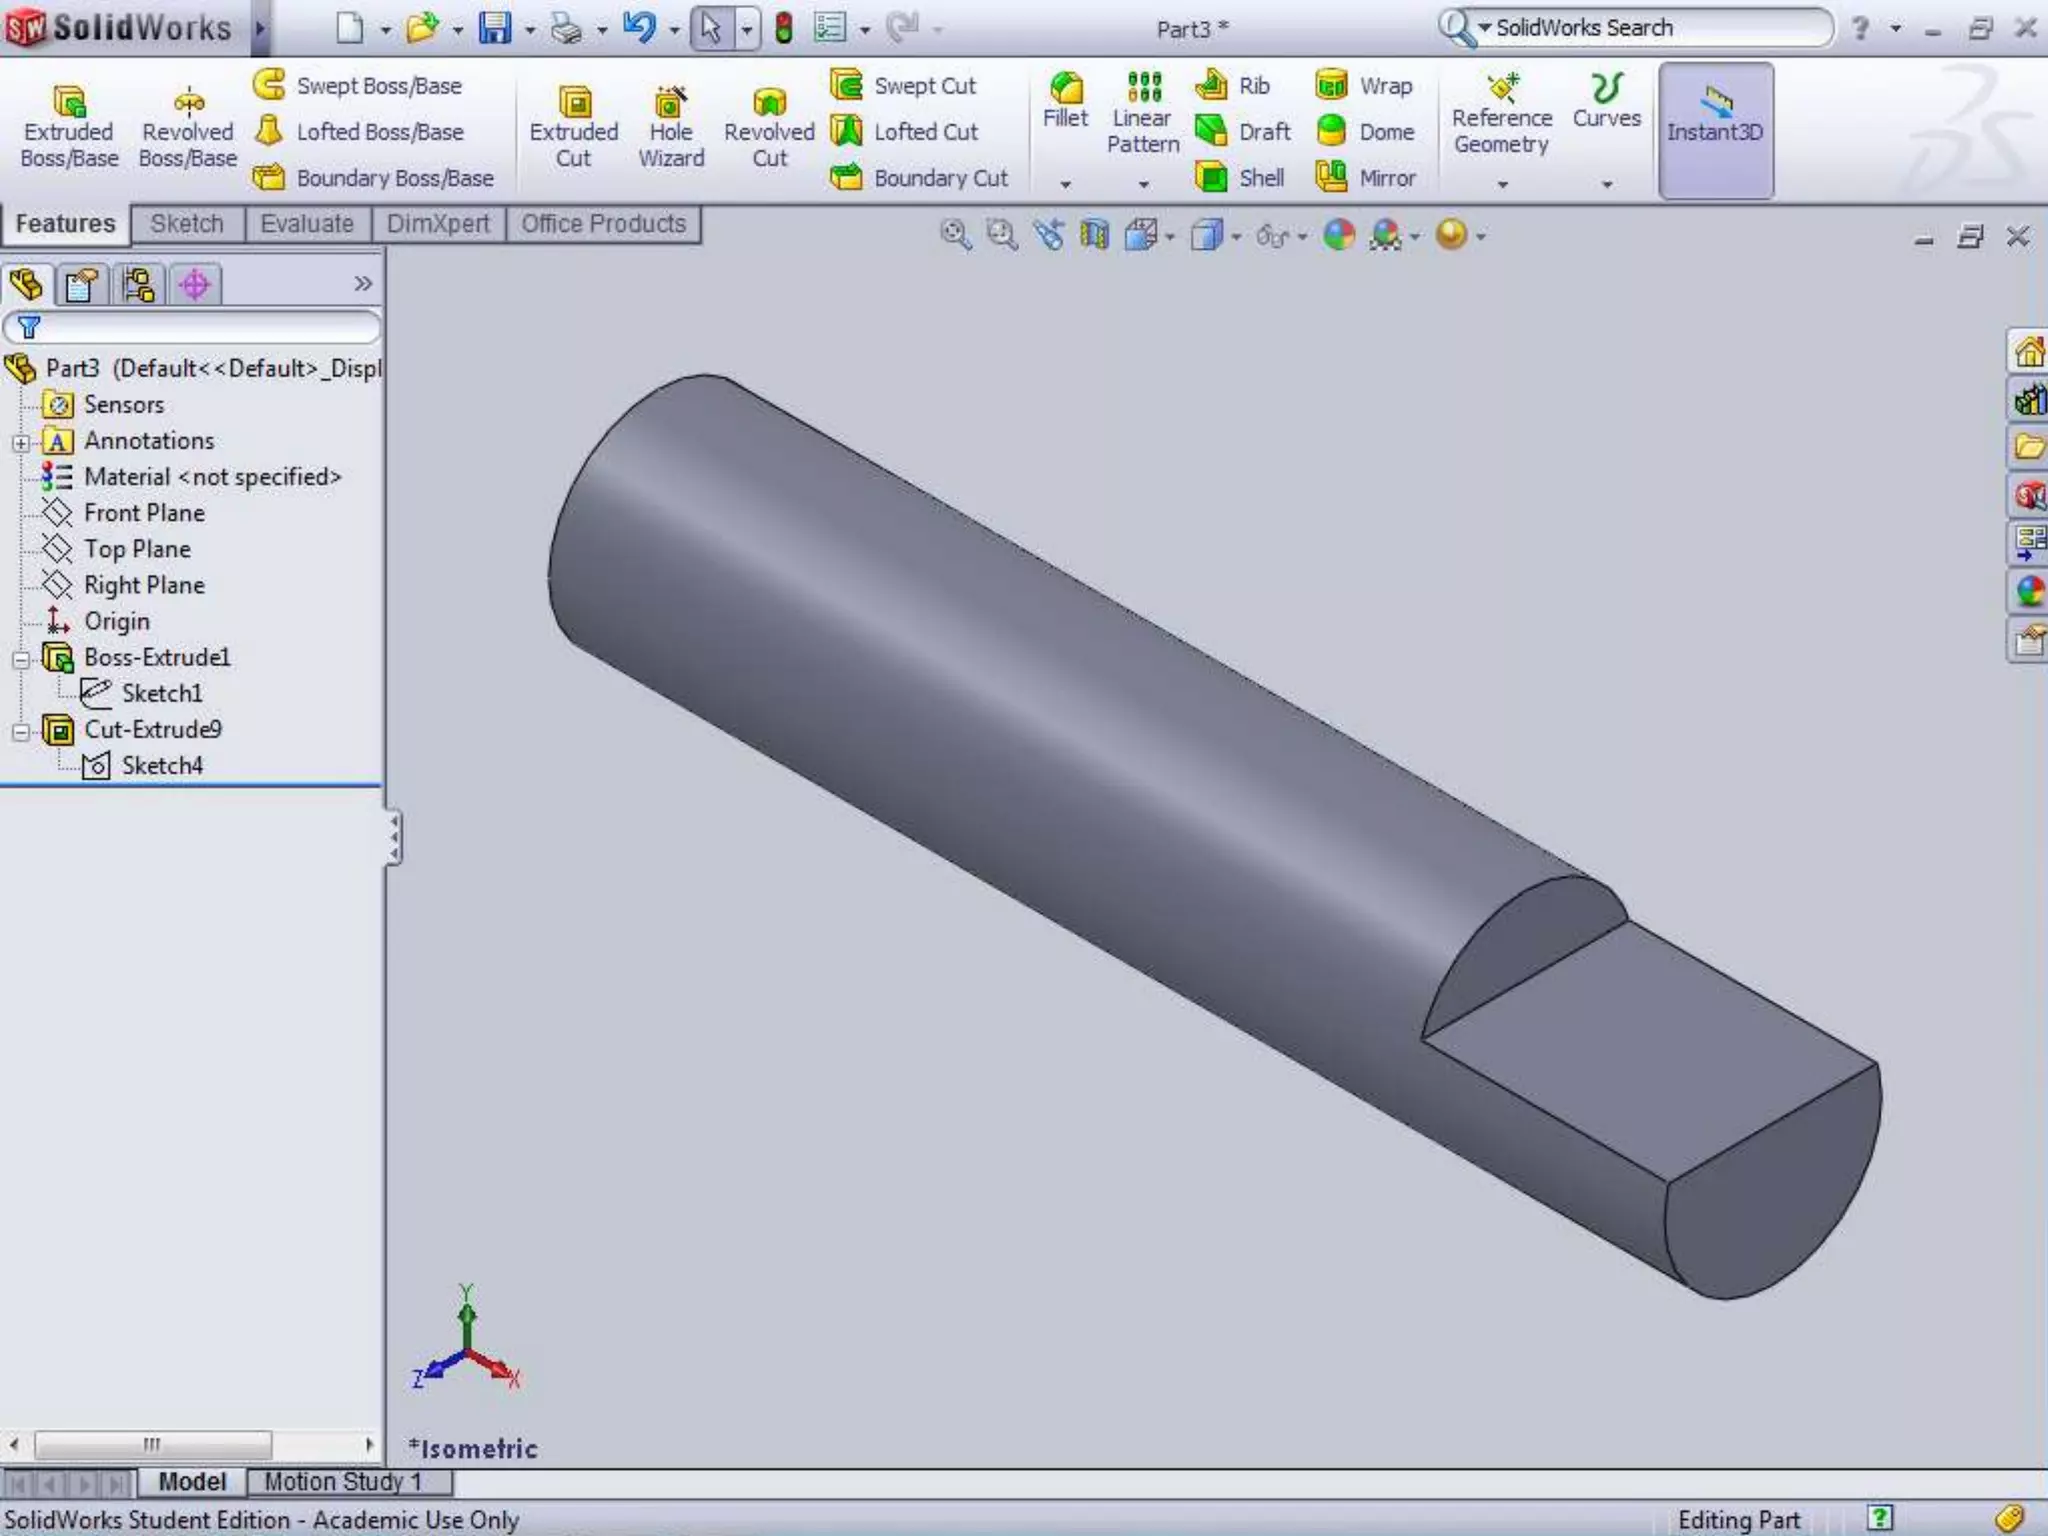Click the Zoom to Fit icon
Viewport: 2048px width, 1536px height.
955,235
